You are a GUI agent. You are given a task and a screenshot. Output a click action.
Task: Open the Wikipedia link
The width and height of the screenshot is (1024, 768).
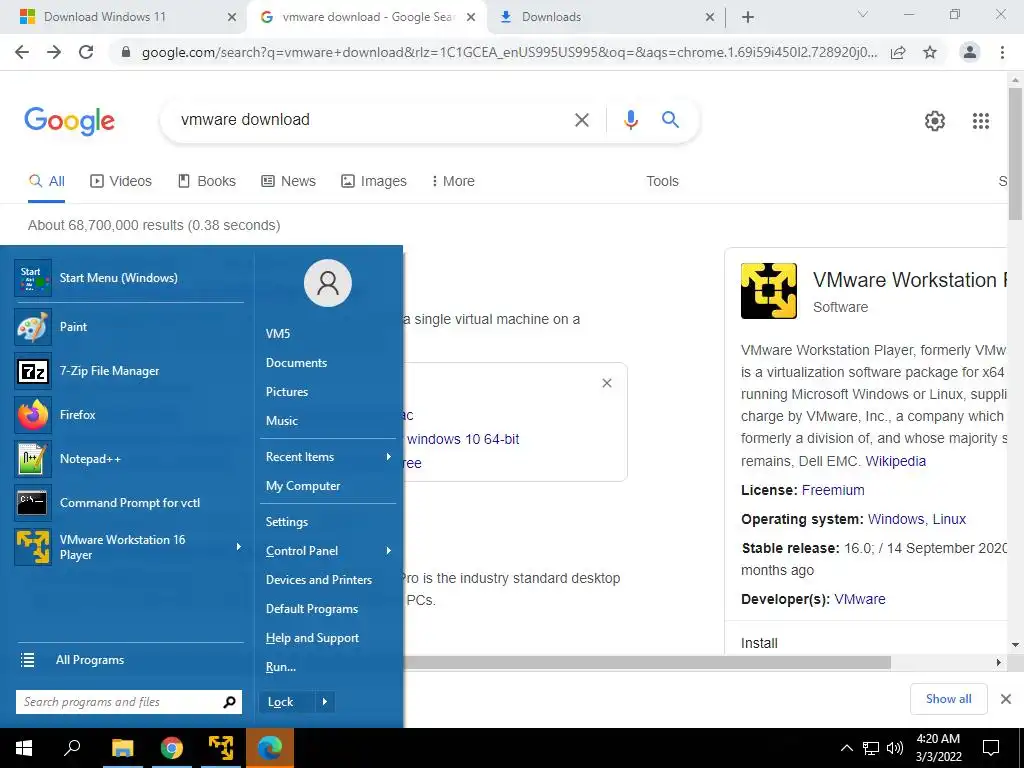coord(895,461)
